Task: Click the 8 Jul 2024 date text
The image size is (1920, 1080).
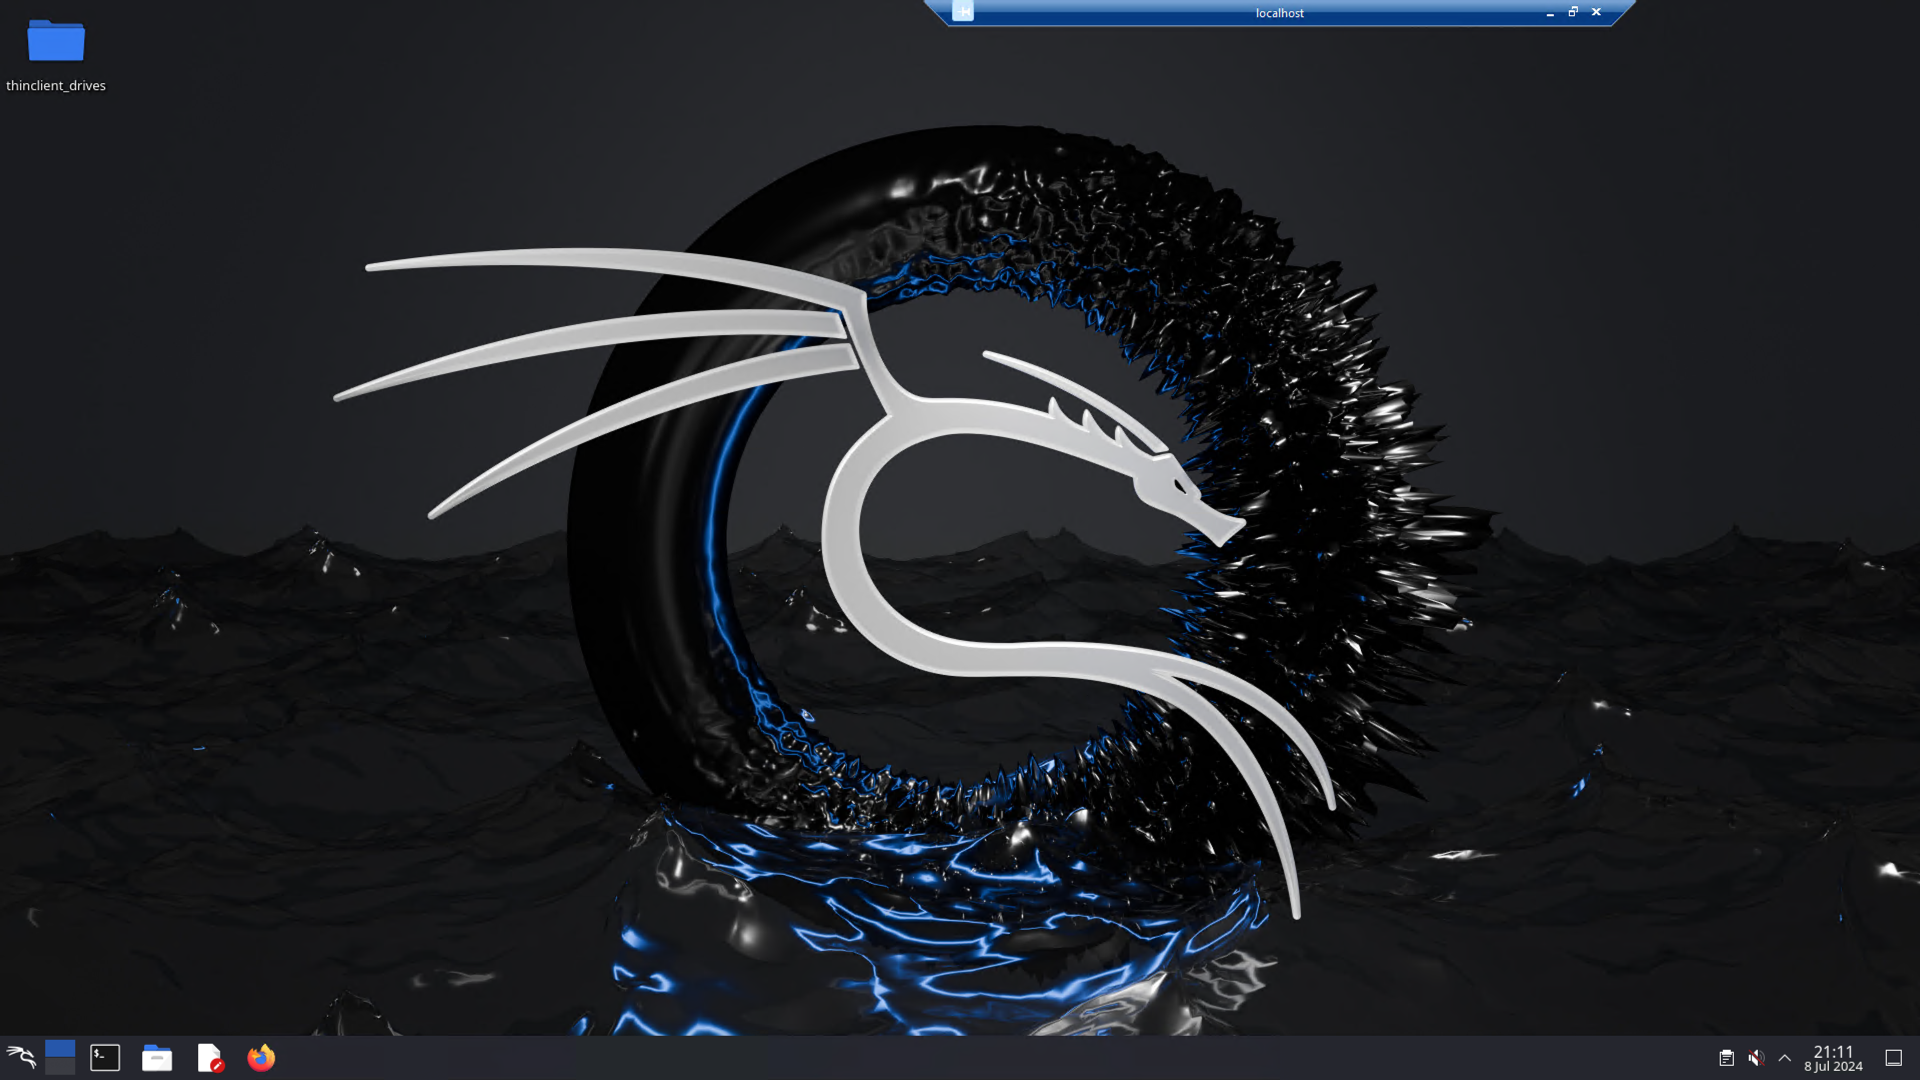Action: [x=1833, y=1067]
